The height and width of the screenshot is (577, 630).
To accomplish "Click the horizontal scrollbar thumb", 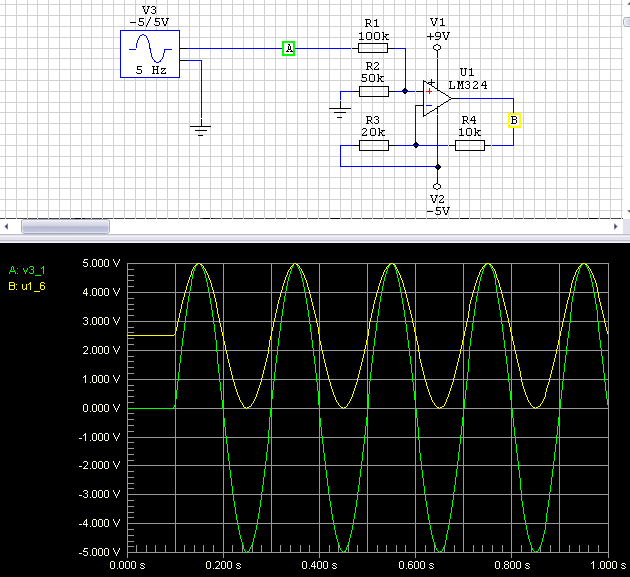I will [x=65, y=227].
